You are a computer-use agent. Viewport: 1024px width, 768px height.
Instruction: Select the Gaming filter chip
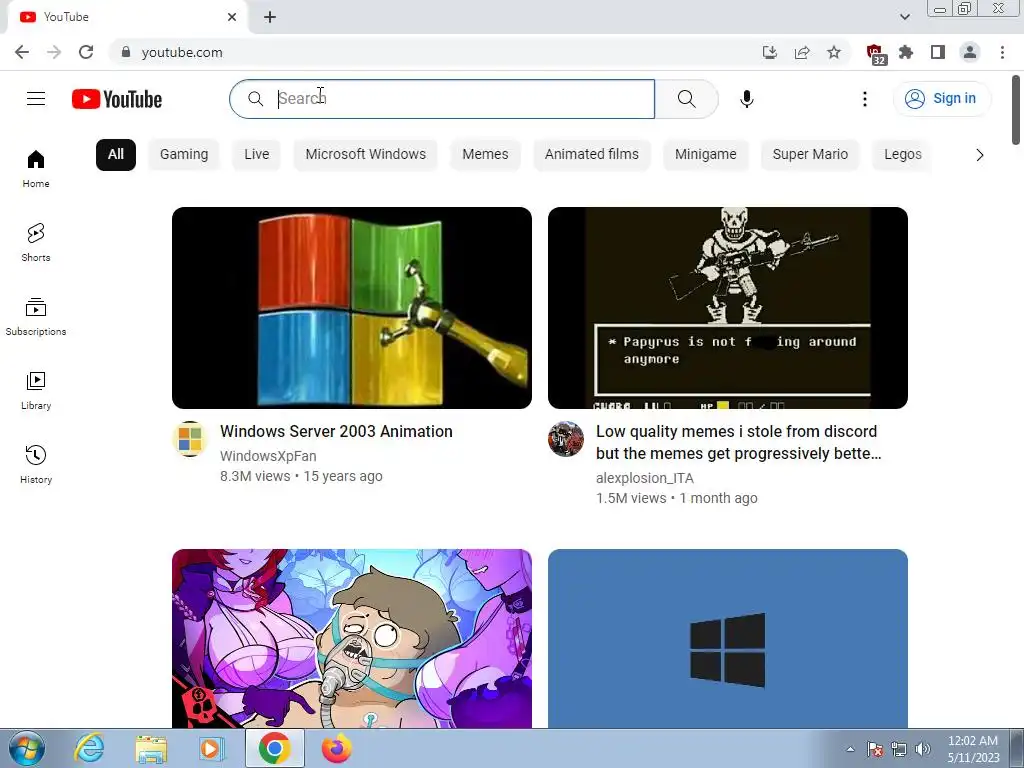click(x=184, y=155)
